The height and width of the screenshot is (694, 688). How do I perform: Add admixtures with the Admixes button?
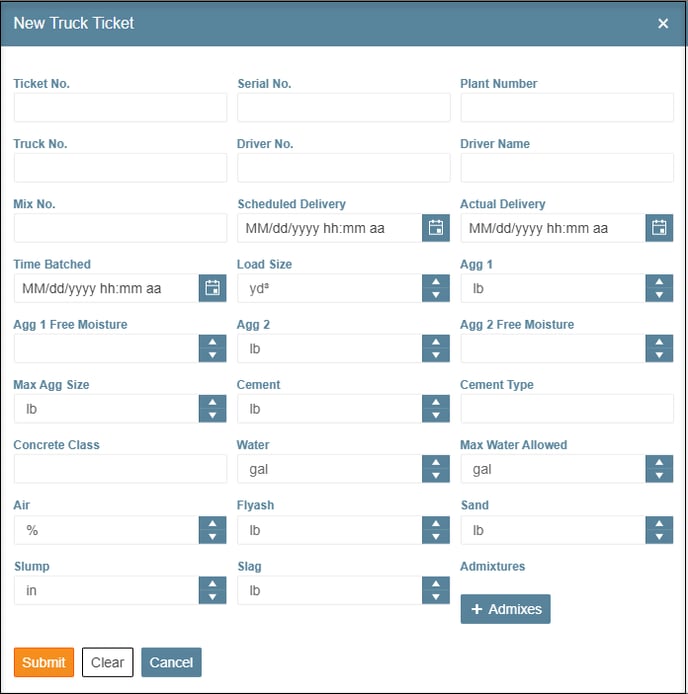pos(506,609)
